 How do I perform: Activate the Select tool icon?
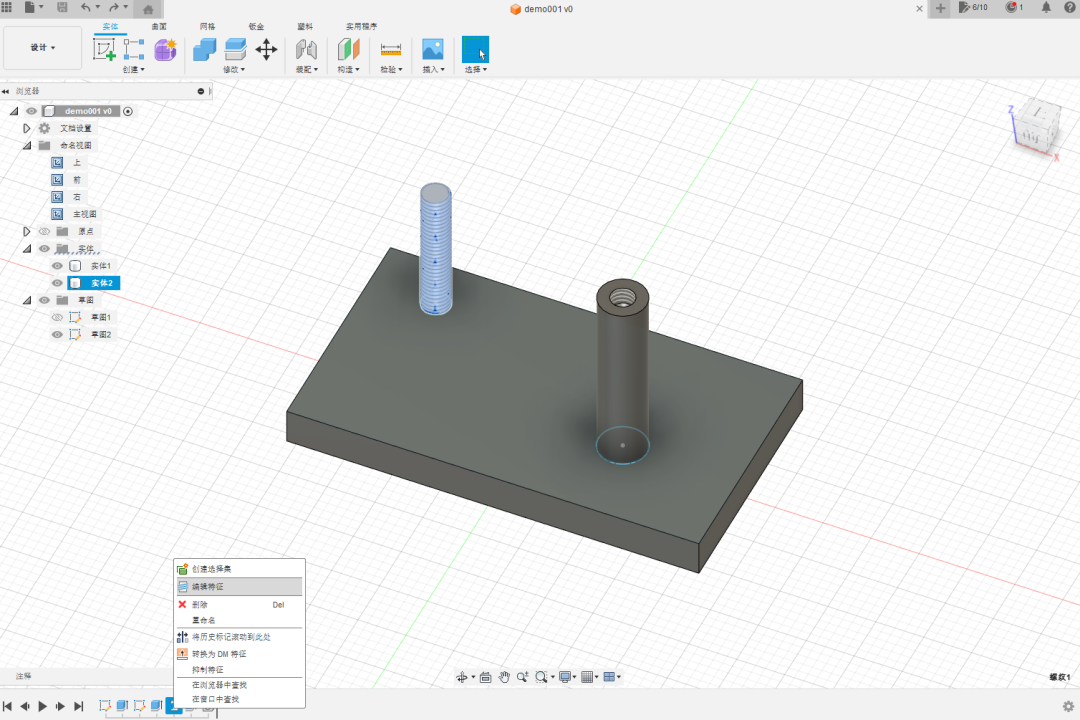click(475, 50)
